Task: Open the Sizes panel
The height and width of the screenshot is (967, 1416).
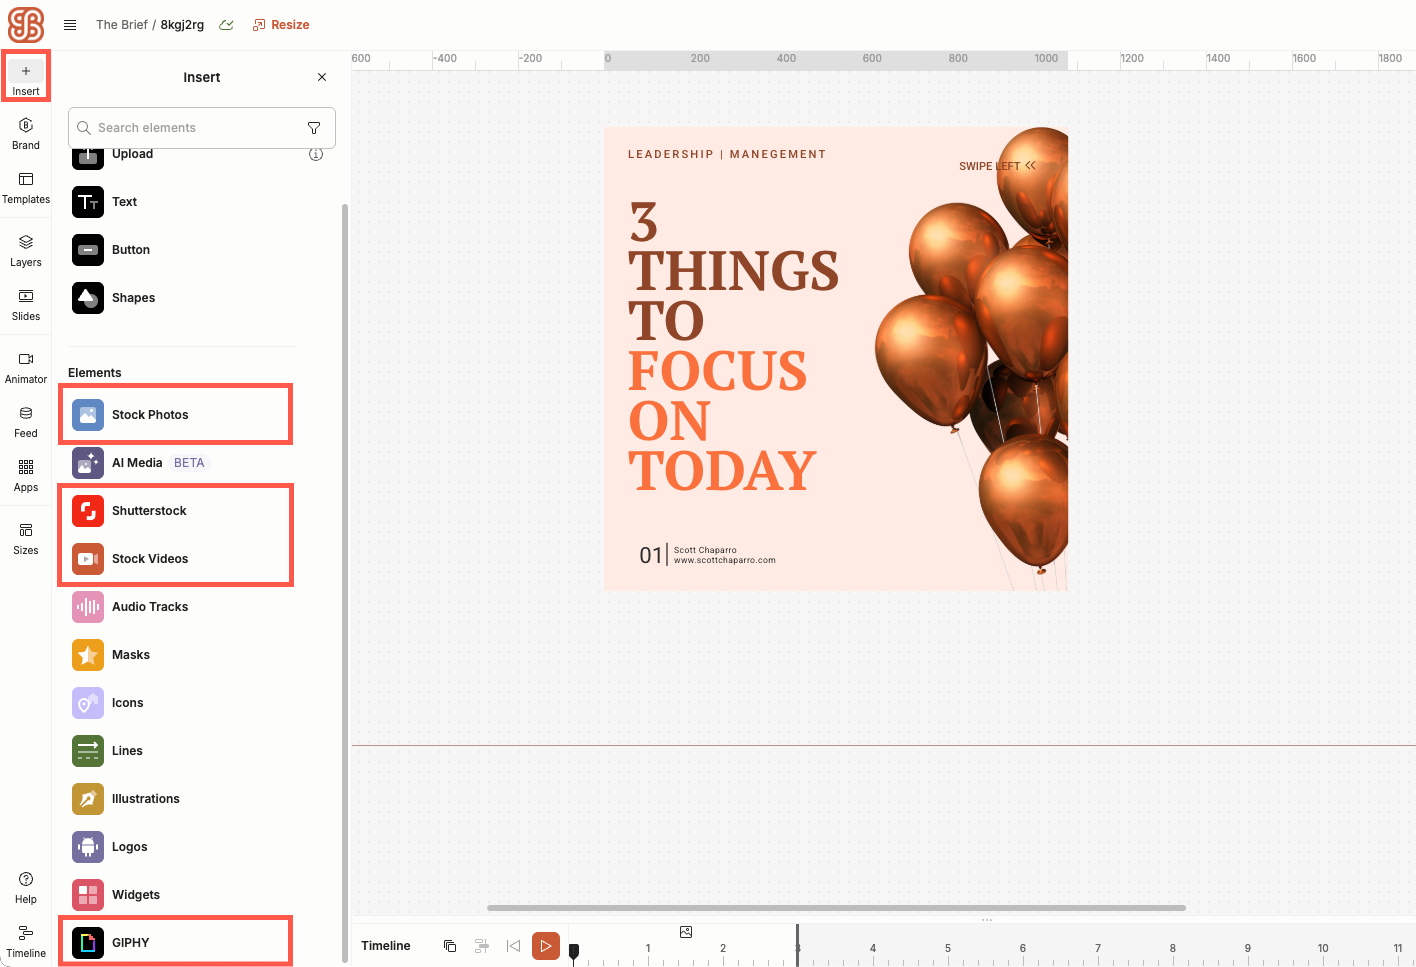Action: click(26, 538)
